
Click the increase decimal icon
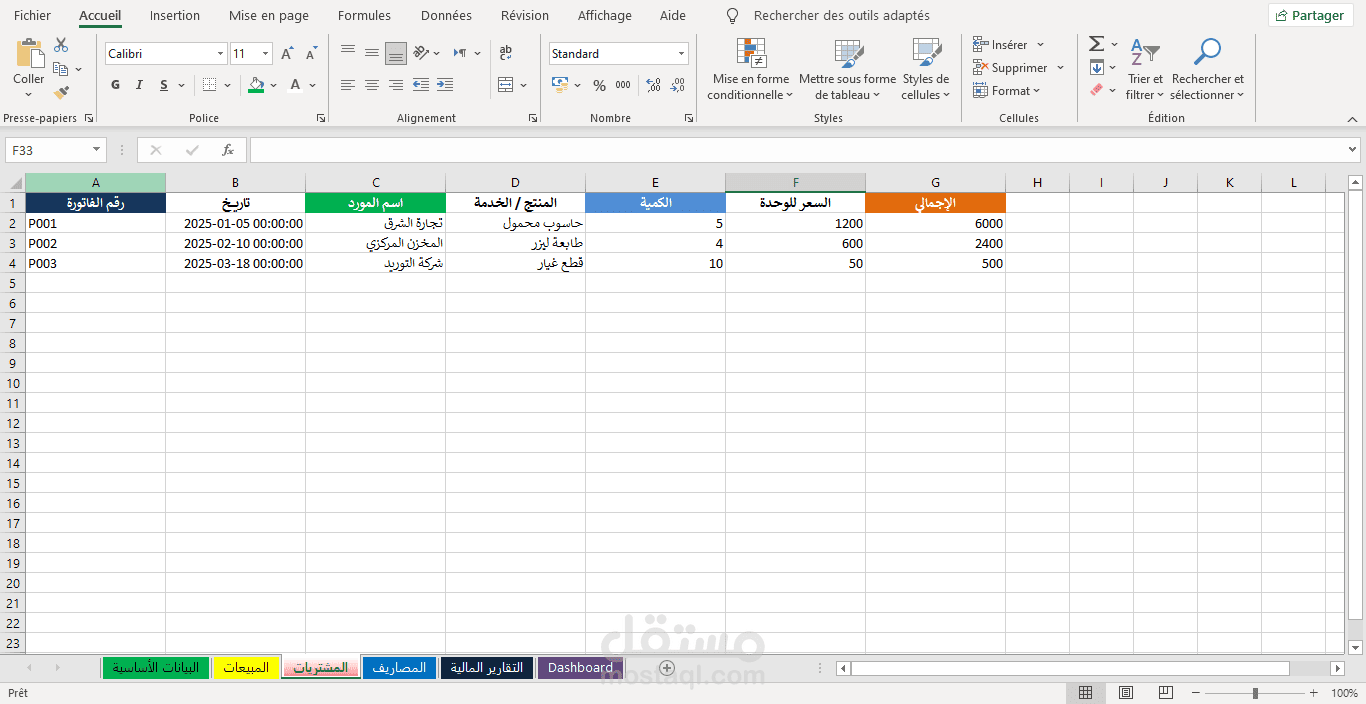[x=653, y=85]
